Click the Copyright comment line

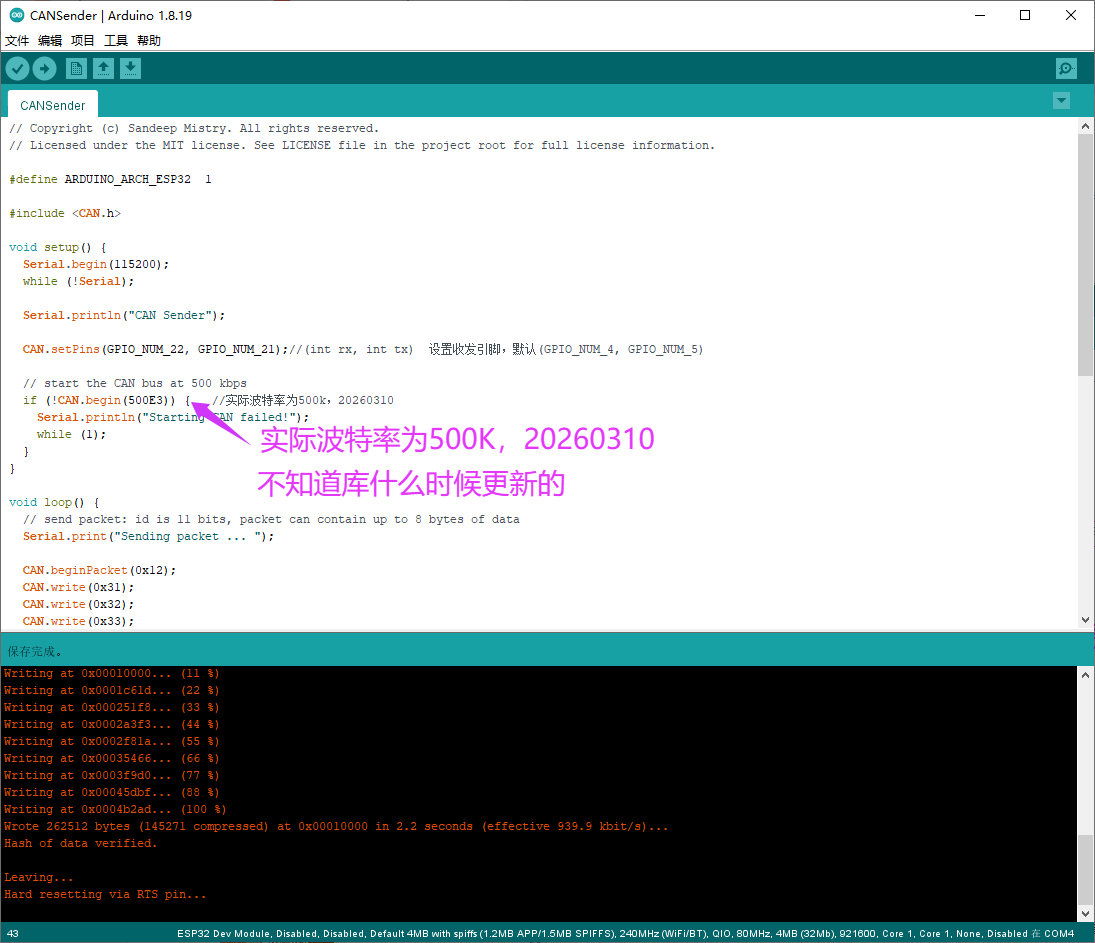tap(194, 128)
